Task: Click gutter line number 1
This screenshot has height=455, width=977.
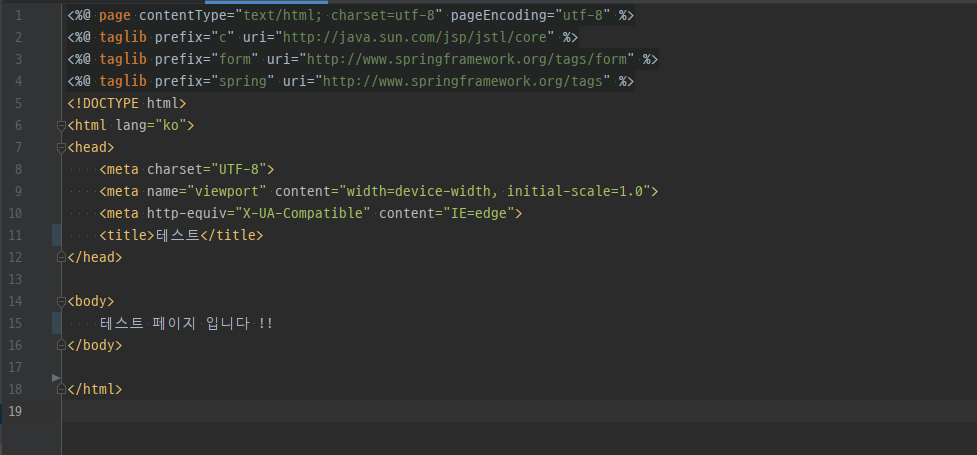Action: click(18, 16)
